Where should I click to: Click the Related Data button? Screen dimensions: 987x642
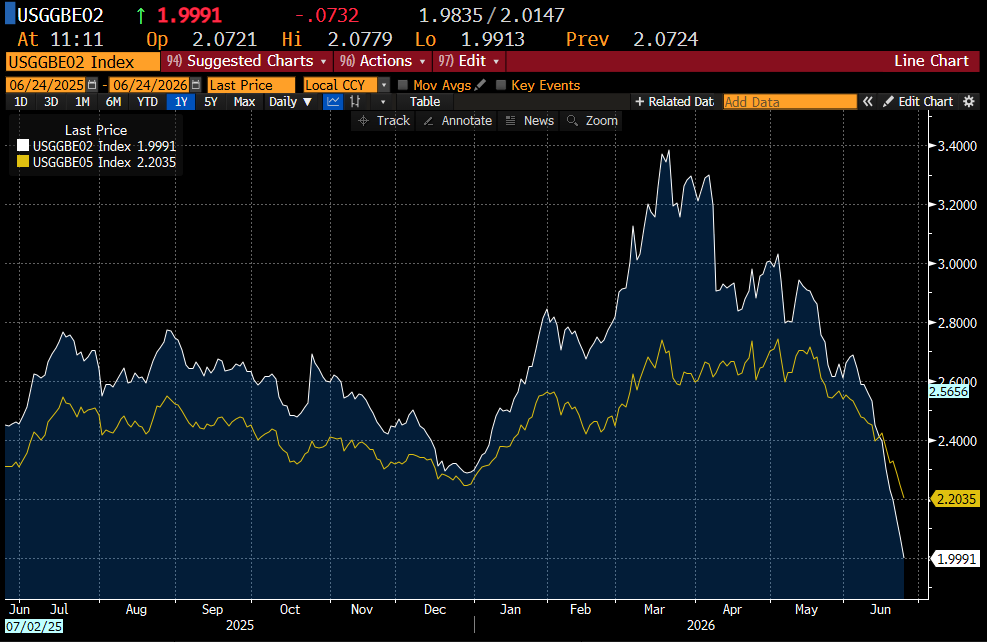[x=674, y=101]
